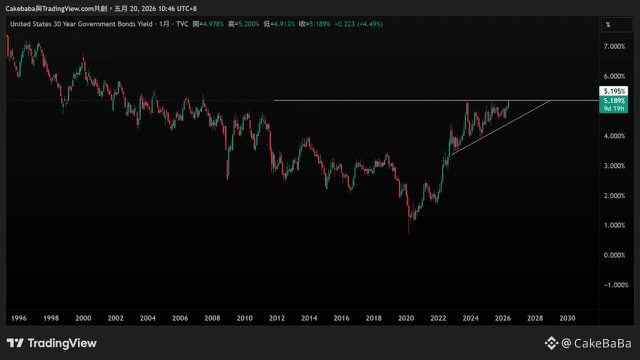Click the 1.000% axis label
640x360 pixels.
(x=614, y=225)
